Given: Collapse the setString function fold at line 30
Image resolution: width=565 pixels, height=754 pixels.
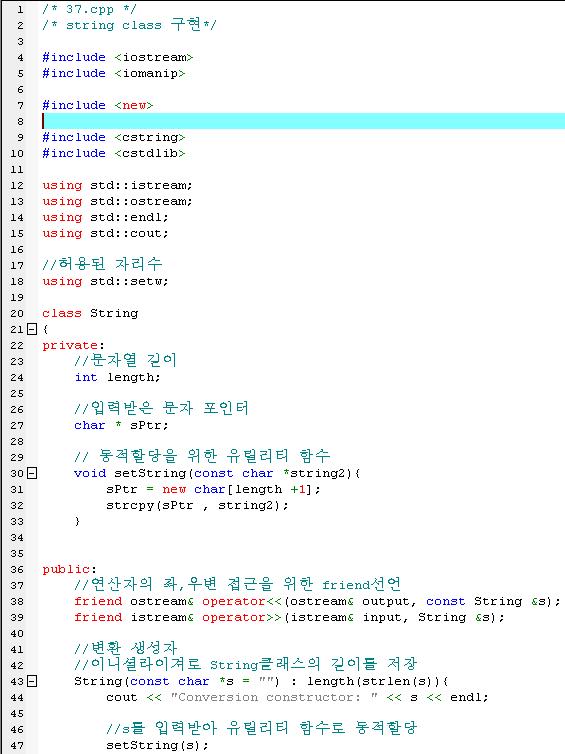Looking at the screenshot, I should [x=32, y=473].
